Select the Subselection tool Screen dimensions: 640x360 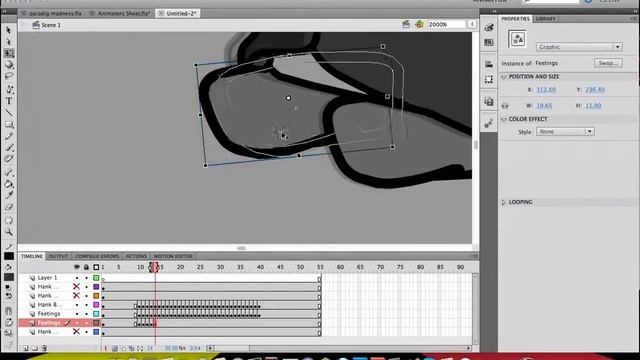tap(9, 42)
